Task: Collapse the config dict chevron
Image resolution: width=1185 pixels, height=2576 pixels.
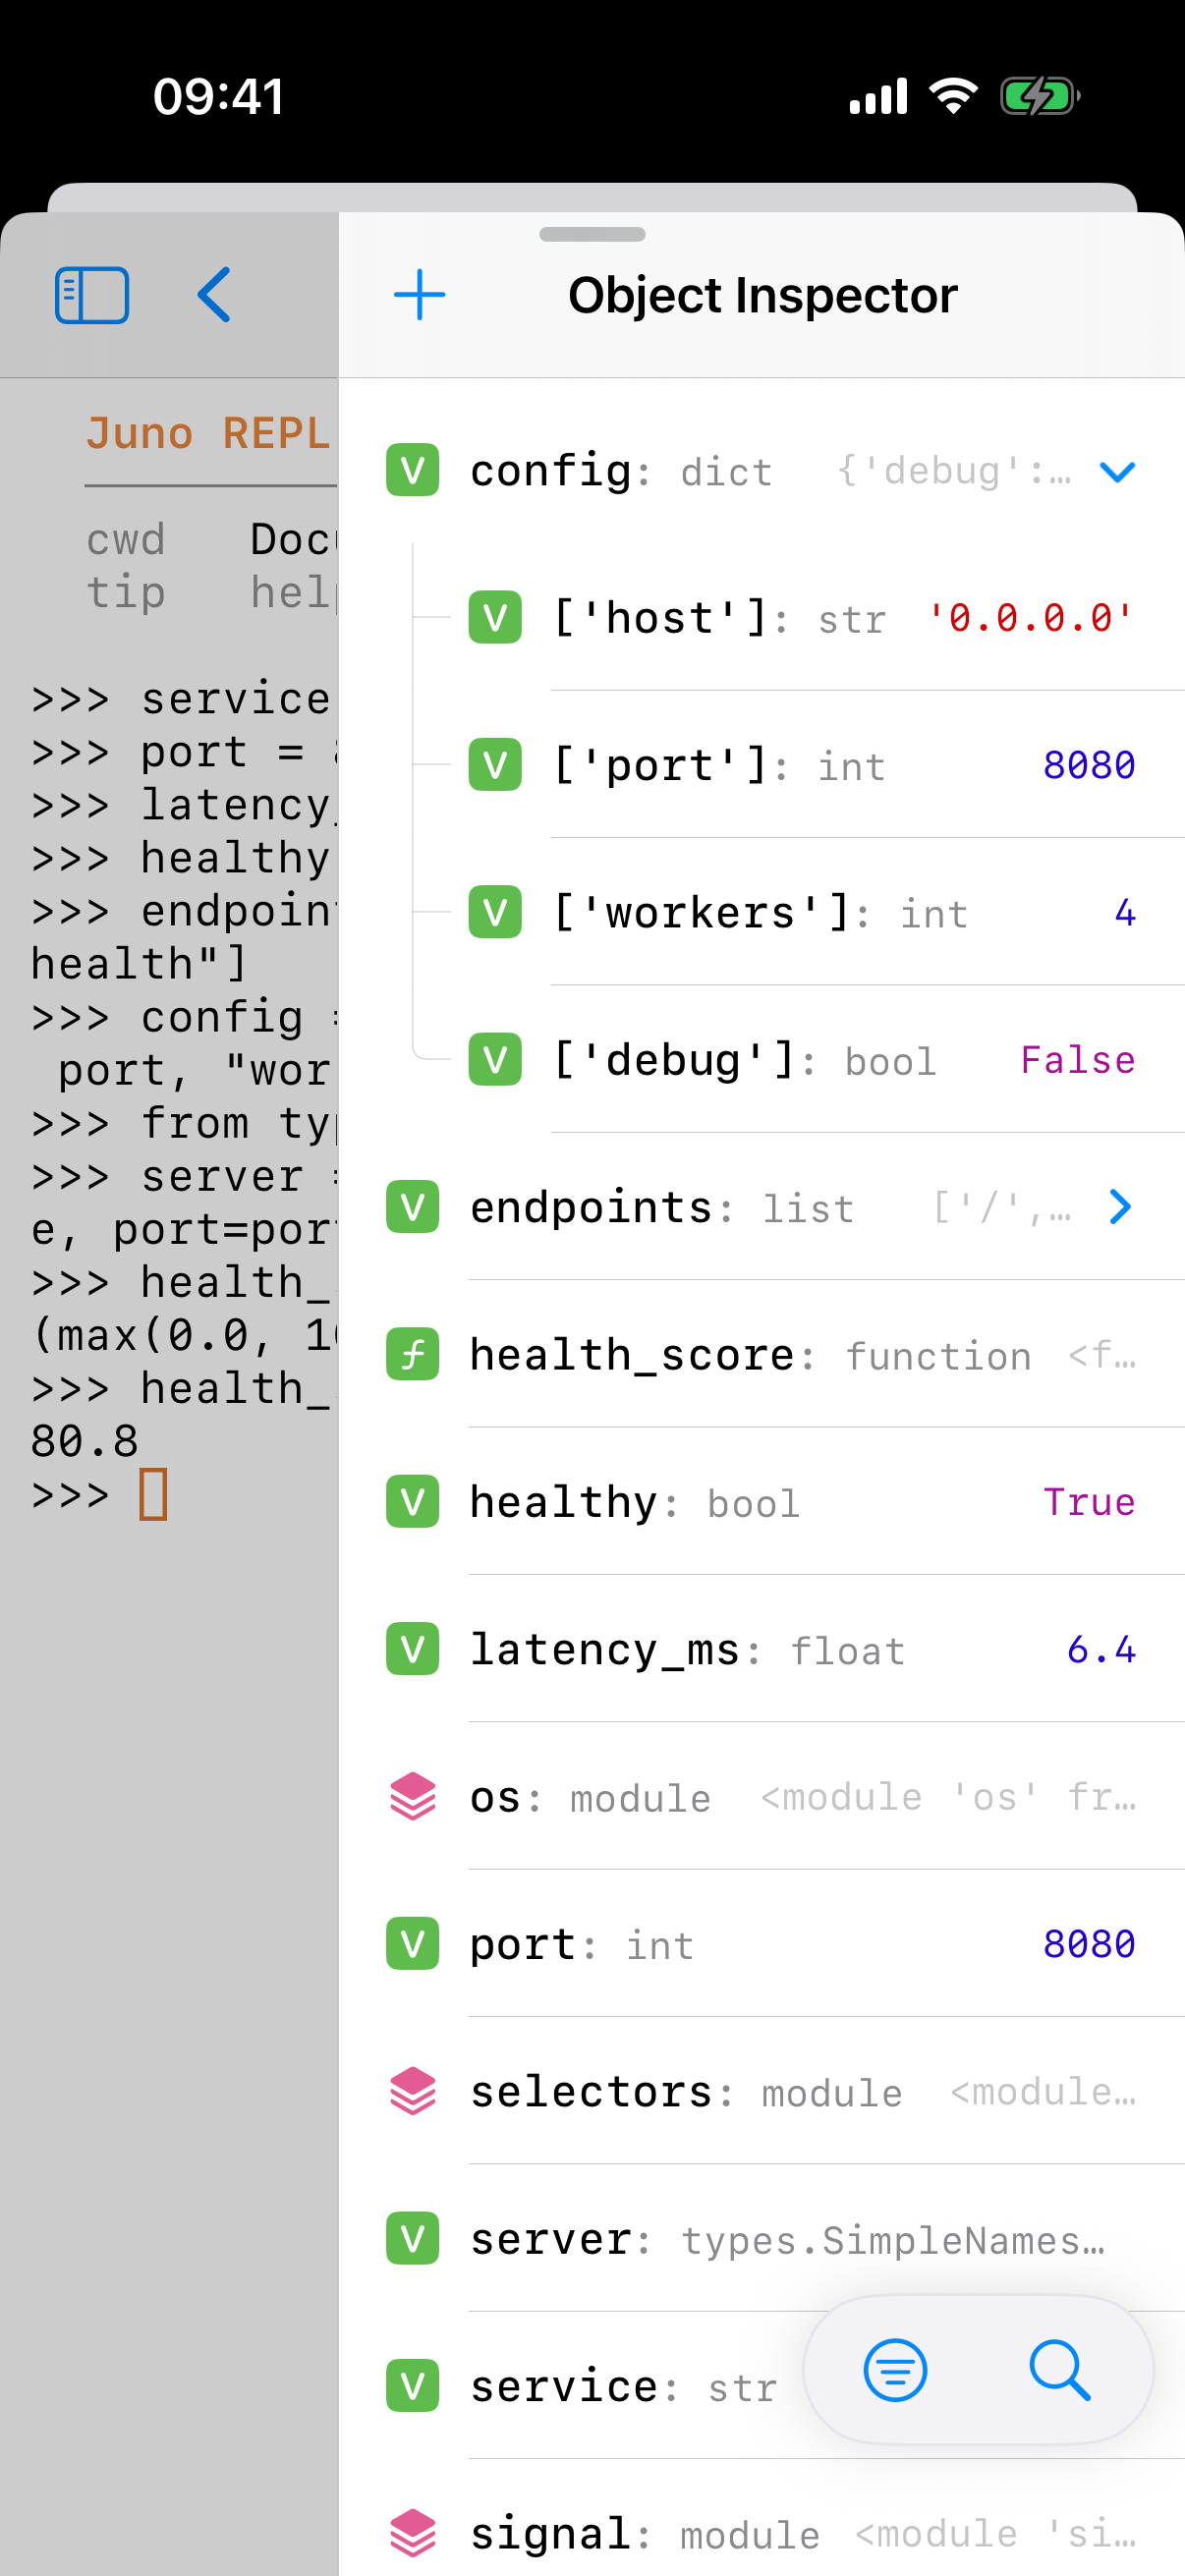Action: [x=1117, y=471]
